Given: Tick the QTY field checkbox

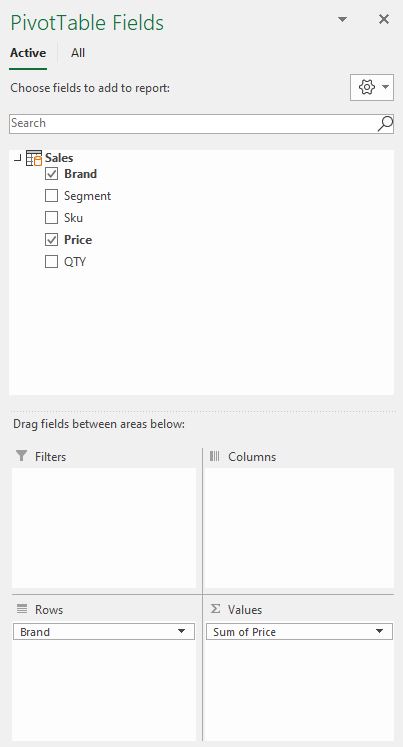Looking at the screenshot, I should tap(51, 262).
